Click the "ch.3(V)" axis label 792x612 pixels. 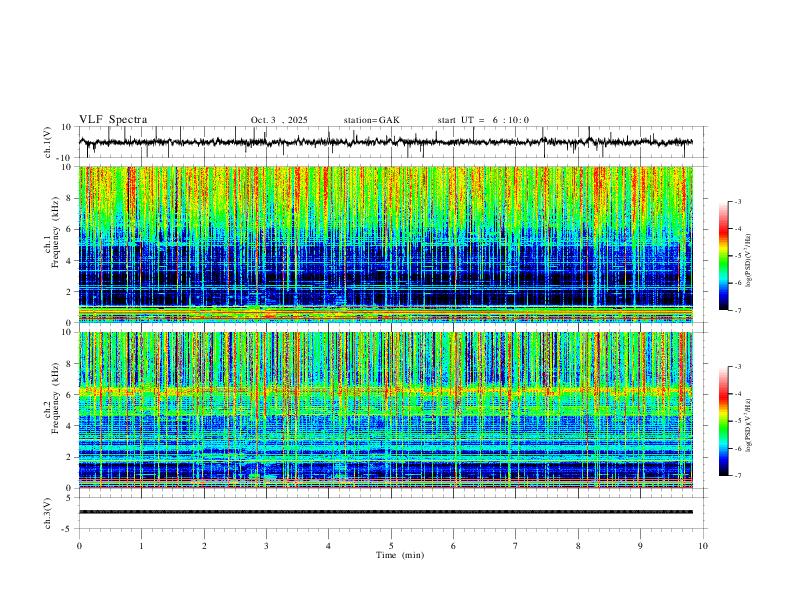[x=48, y=513]
